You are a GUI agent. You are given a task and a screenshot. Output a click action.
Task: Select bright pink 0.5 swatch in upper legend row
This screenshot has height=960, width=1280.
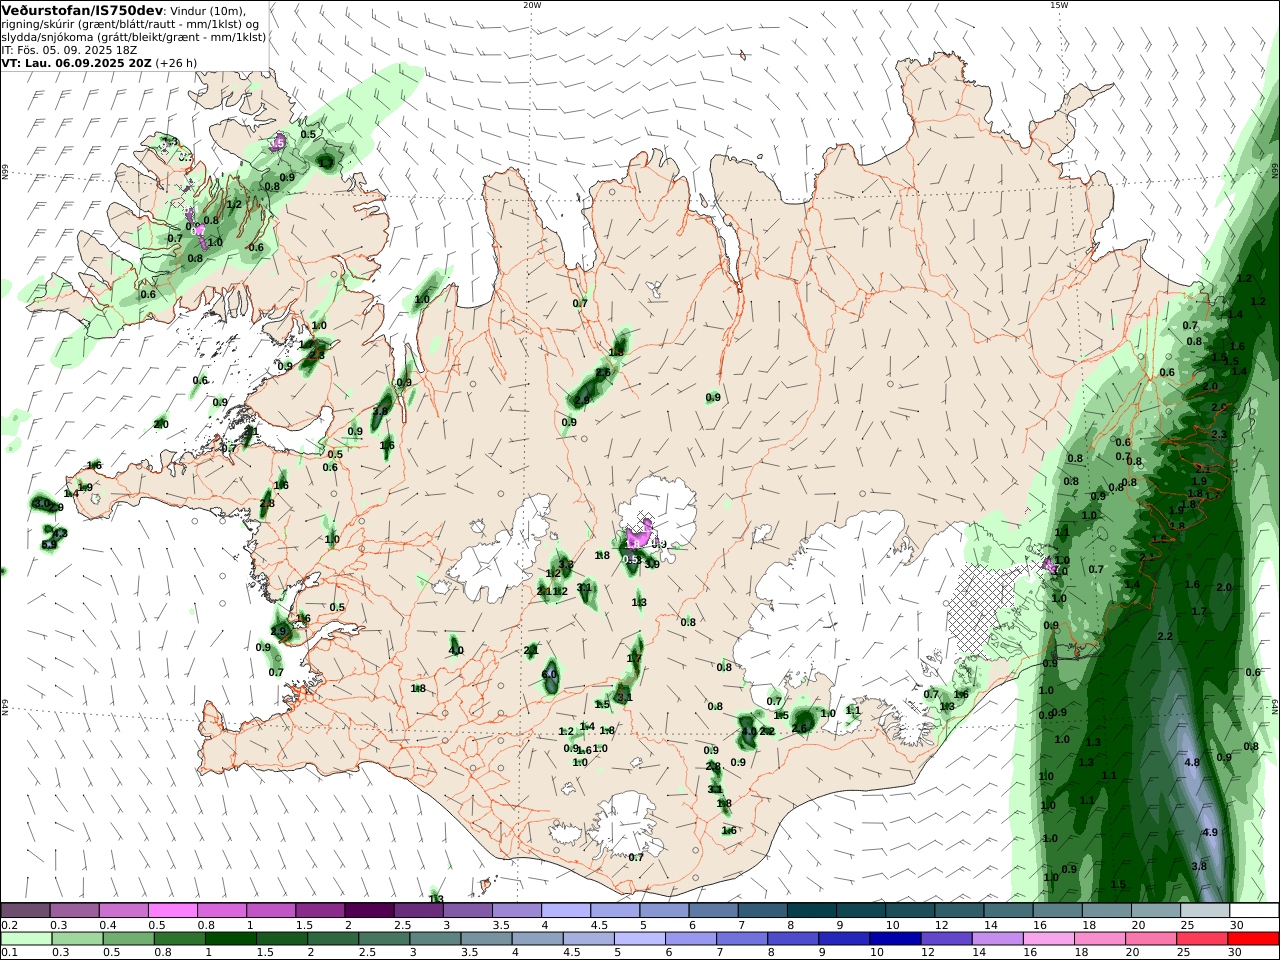pyautogui.click(x=172, y=911)
